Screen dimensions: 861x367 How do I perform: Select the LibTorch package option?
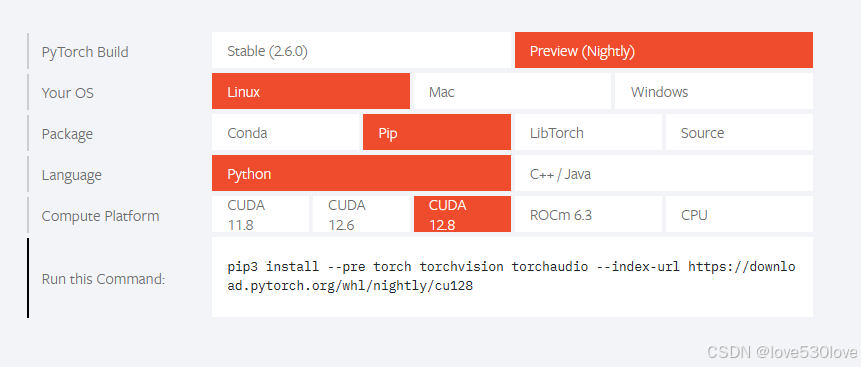coord(588,132)
